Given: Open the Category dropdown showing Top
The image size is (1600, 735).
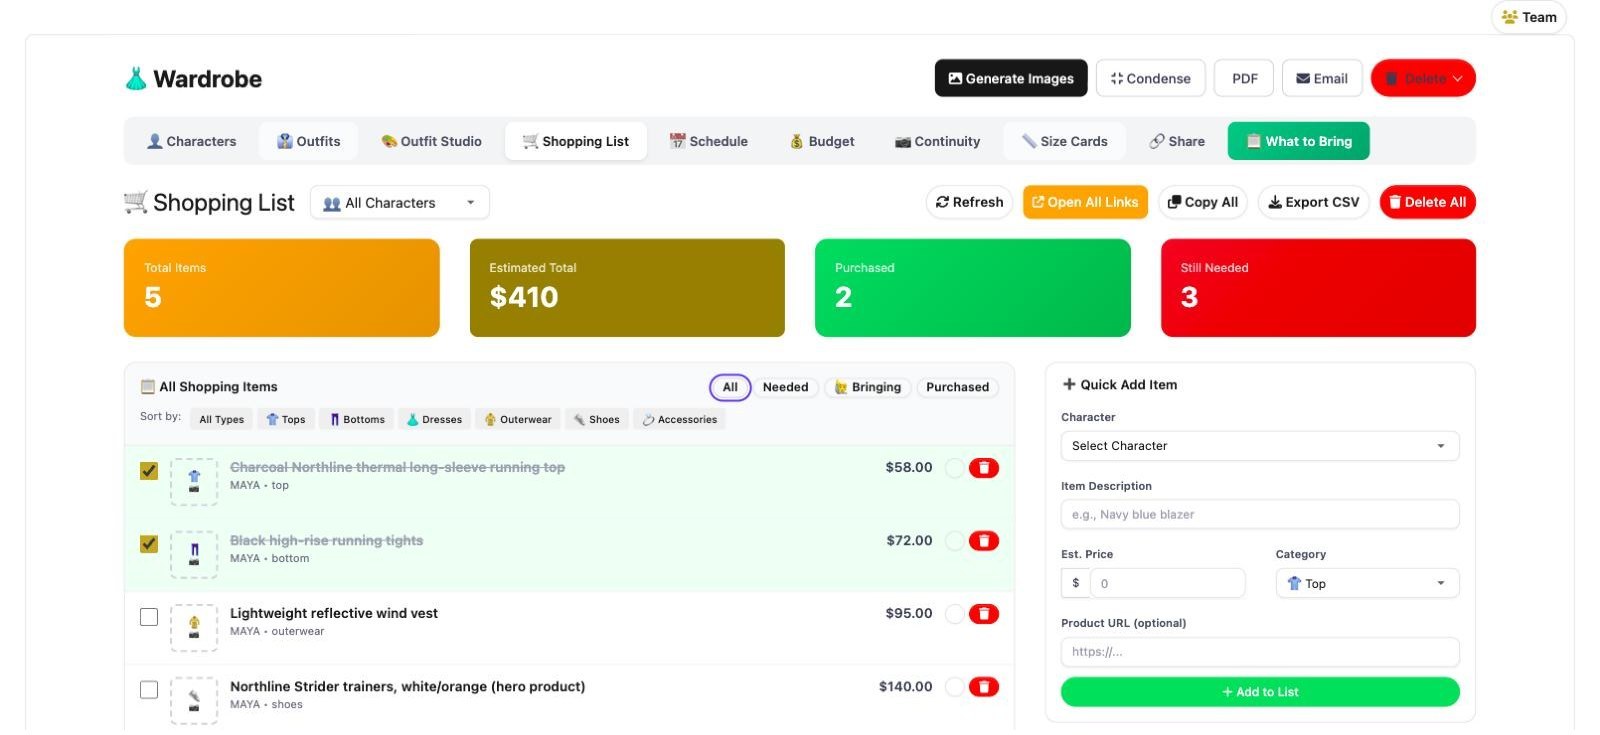Looking at the screenshot, I should point(1367,584).
